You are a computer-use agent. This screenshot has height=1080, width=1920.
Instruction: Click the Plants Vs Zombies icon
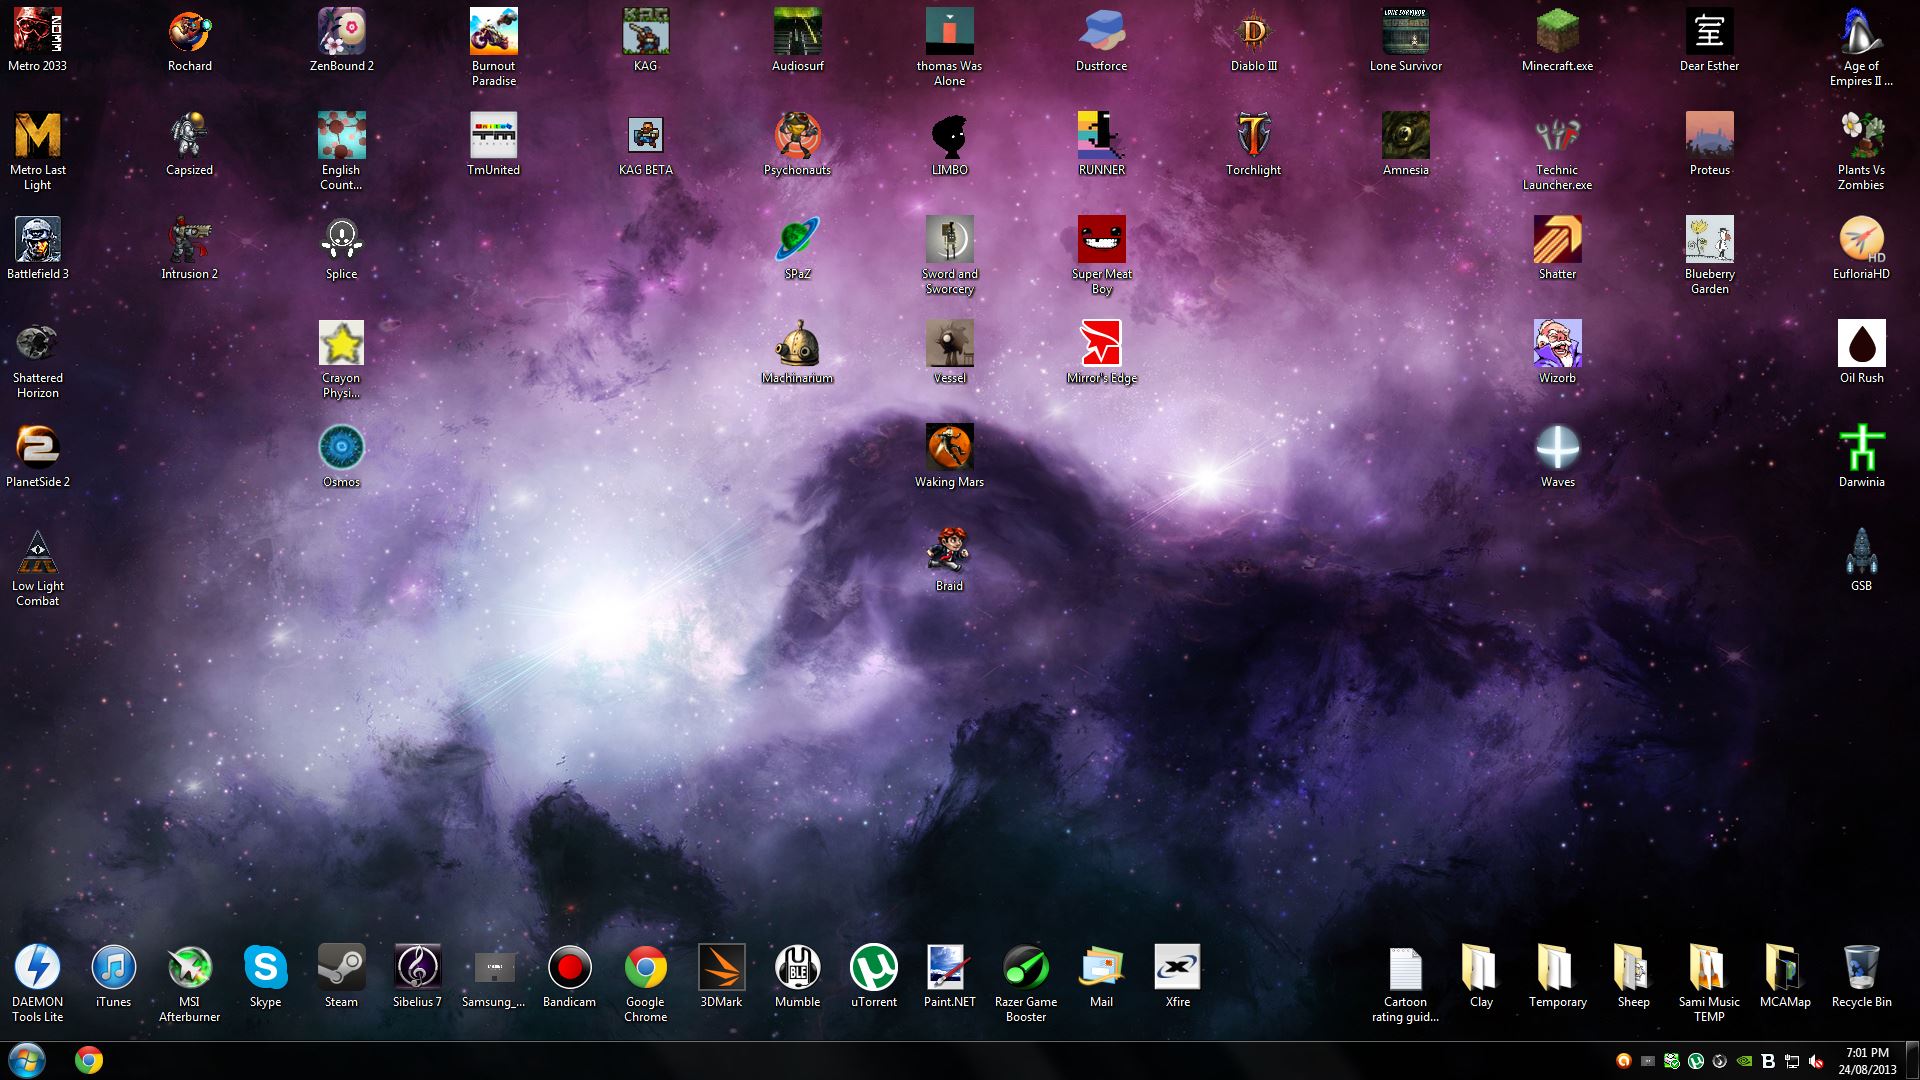pyautogui.click(x=1862, y=153)
